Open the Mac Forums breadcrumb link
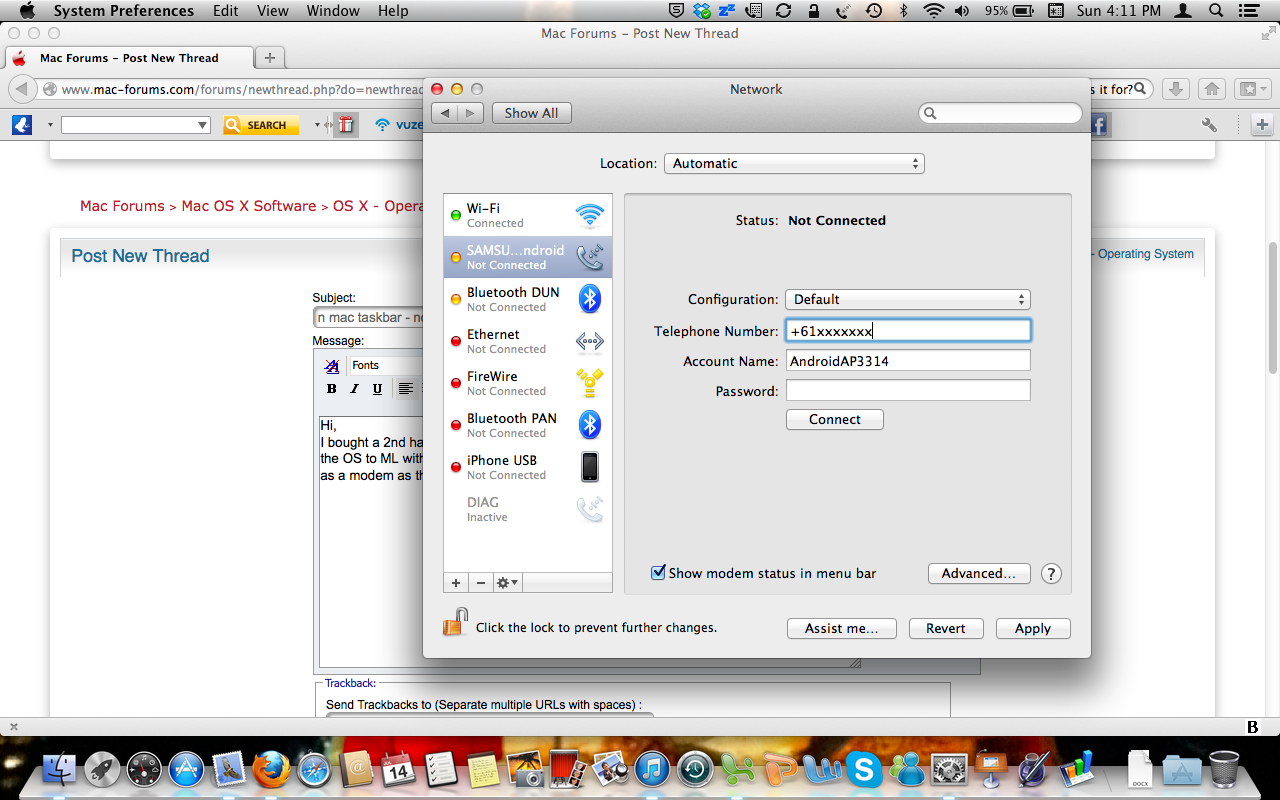This screenshot has height=800, width=1280. pyautogui.click(x=122, y=206)
